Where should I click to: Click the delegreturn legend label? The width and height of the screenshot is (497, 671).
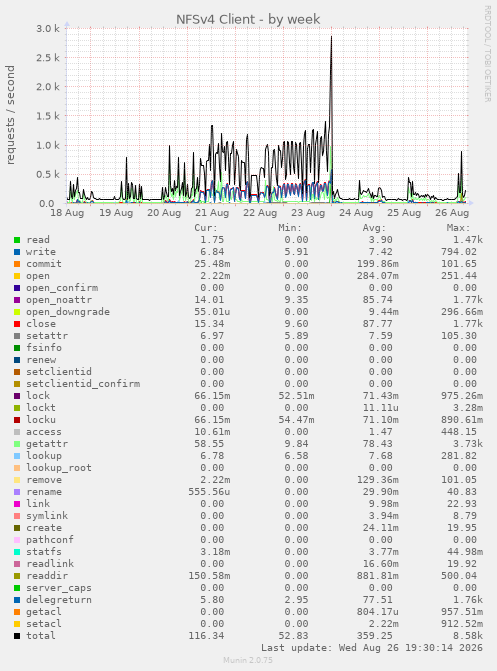59,600
